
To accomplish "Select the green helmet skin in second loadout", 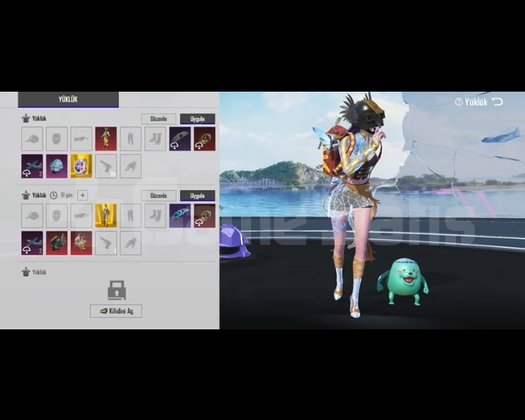I will [57, 243].
